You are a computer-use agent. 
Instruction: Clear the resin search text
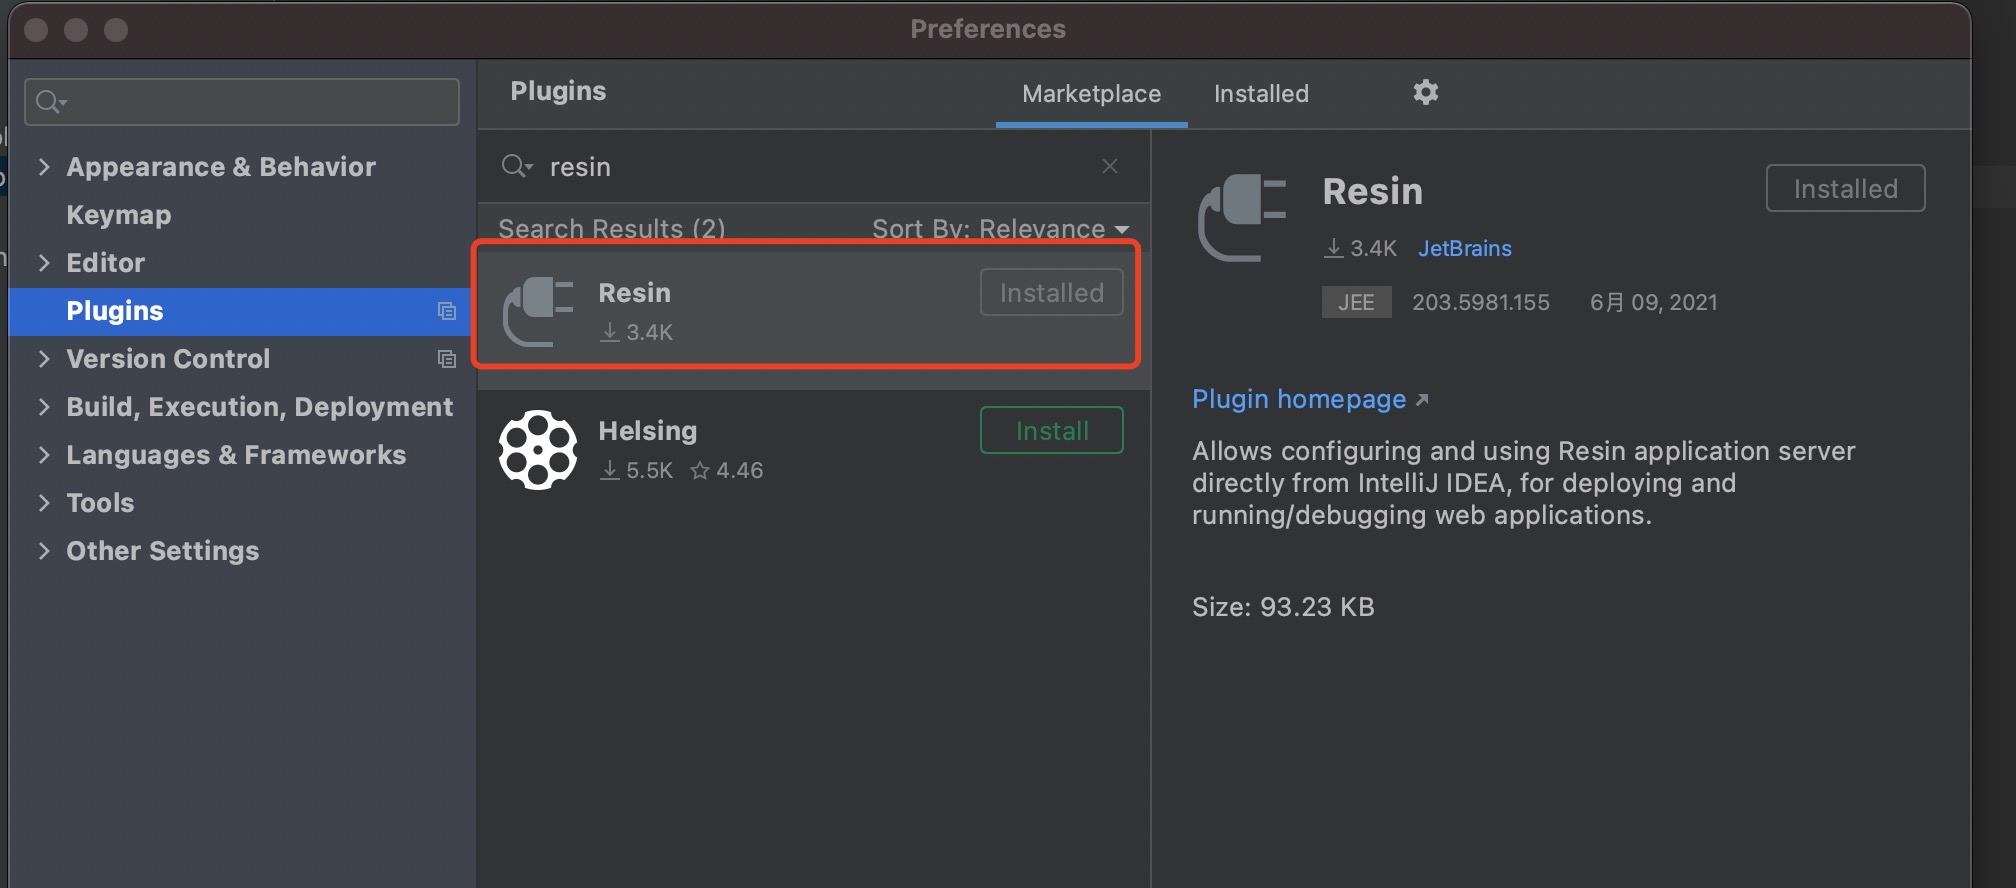(x=1110, y=166)
